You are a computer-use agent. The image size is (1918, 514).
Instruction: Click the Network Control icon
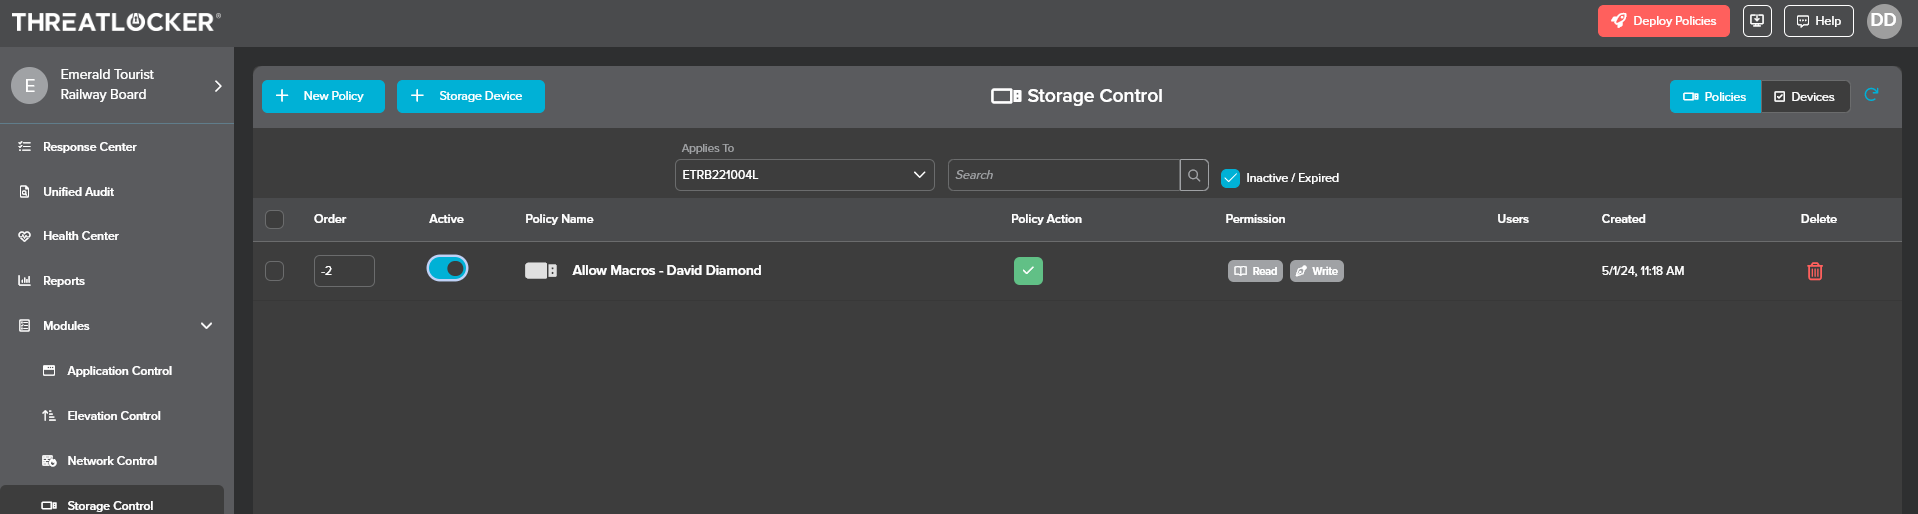point(49,461)
